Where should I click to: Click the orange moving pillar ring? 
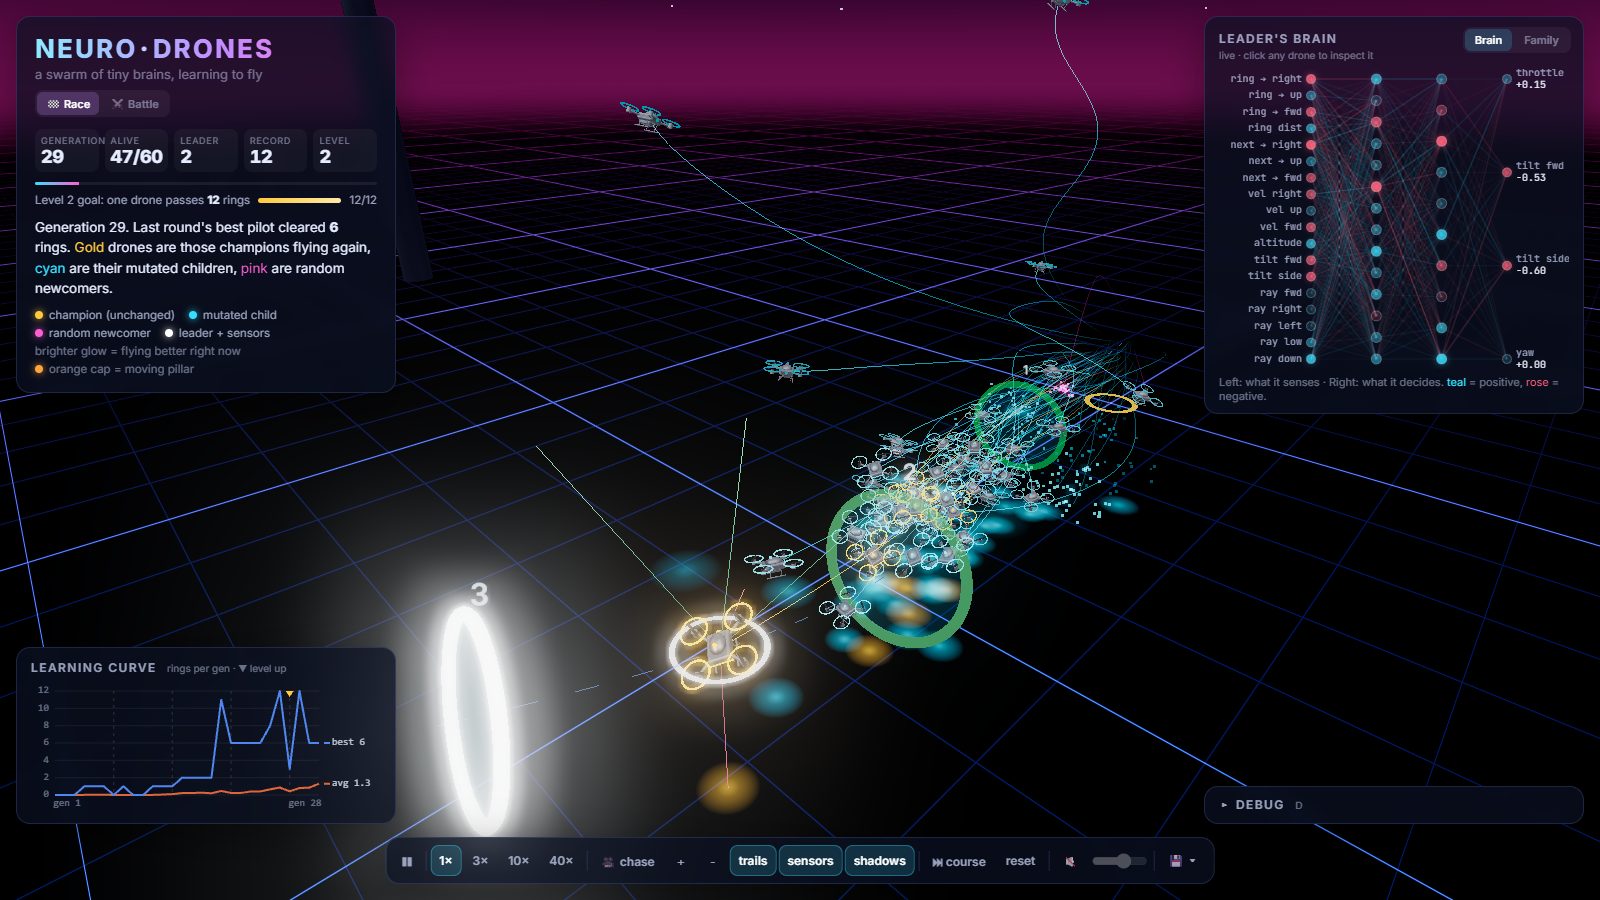pos(1111,403)
